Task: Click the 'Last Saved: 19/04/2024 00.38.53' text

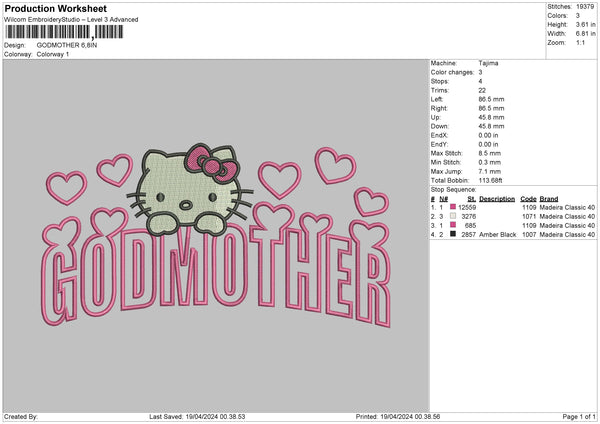Action: click(x=197, y=416)
